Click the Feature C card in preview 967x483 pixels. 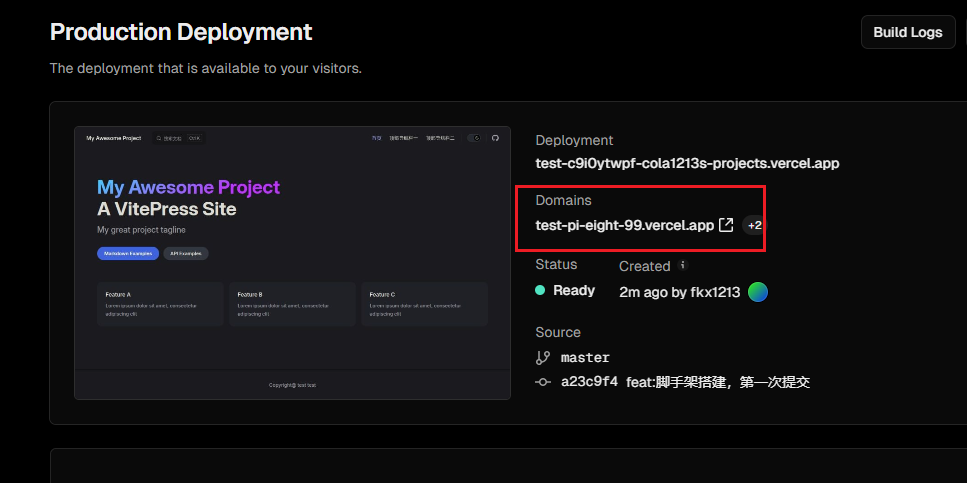pos(424,304)
